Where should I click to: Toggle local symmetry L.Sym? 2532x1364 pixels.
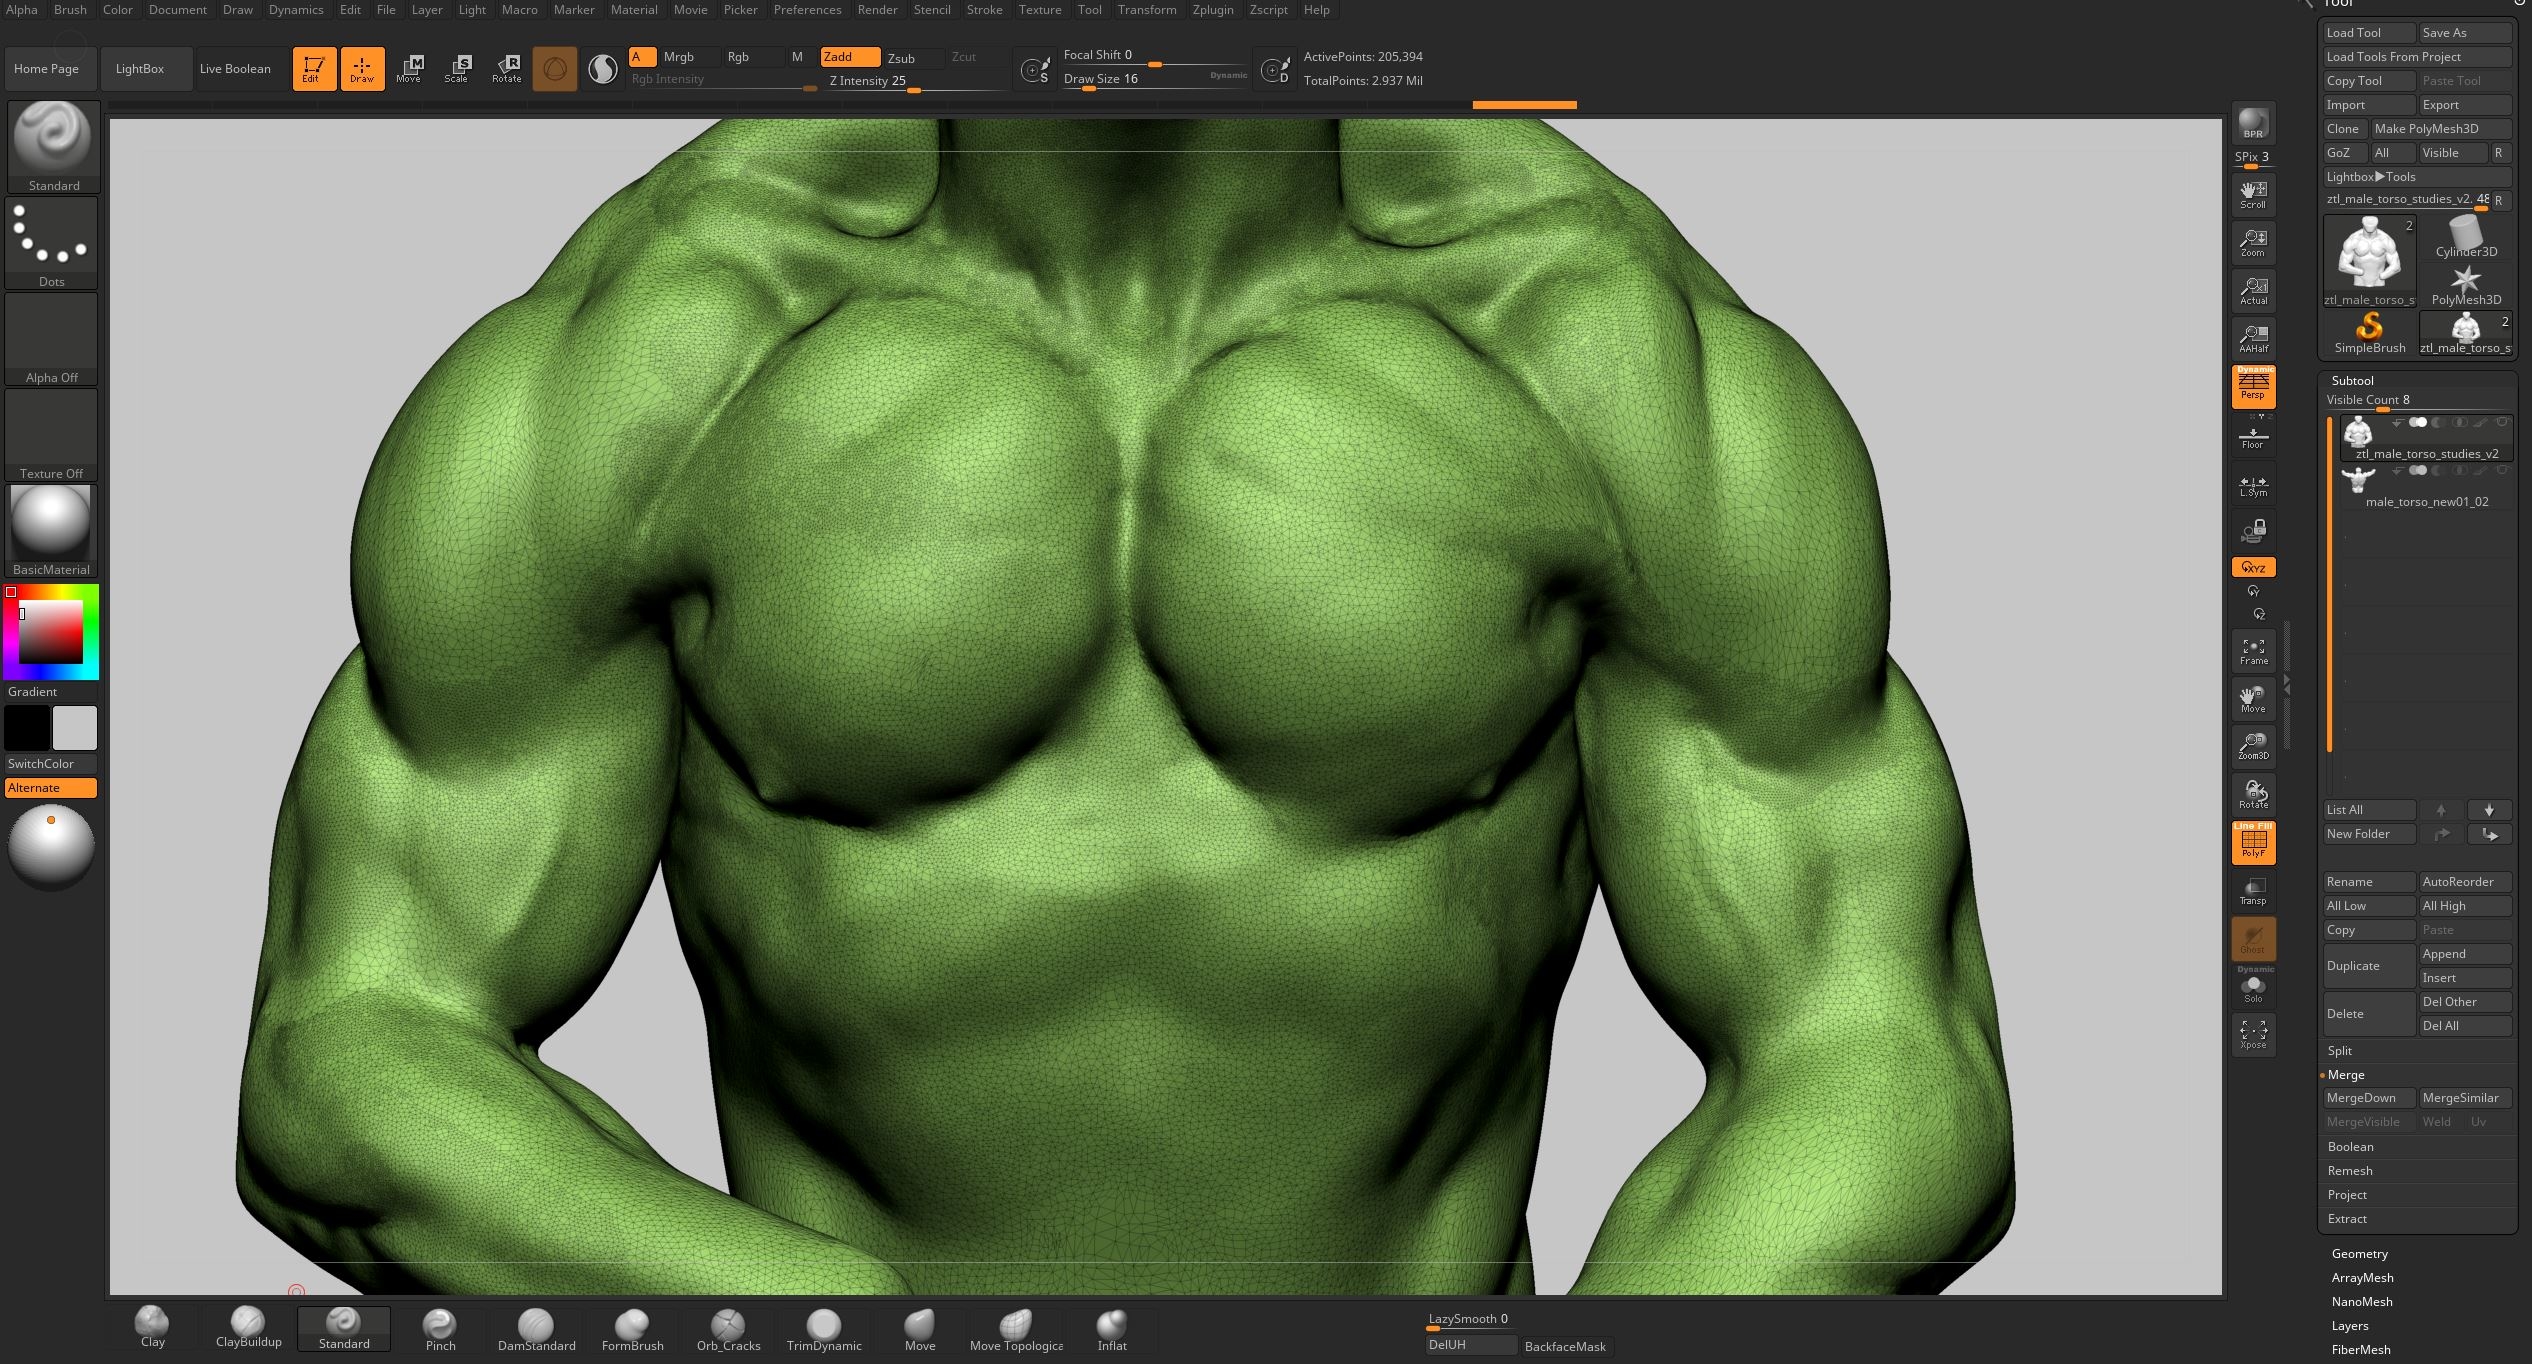[2253, 485]
